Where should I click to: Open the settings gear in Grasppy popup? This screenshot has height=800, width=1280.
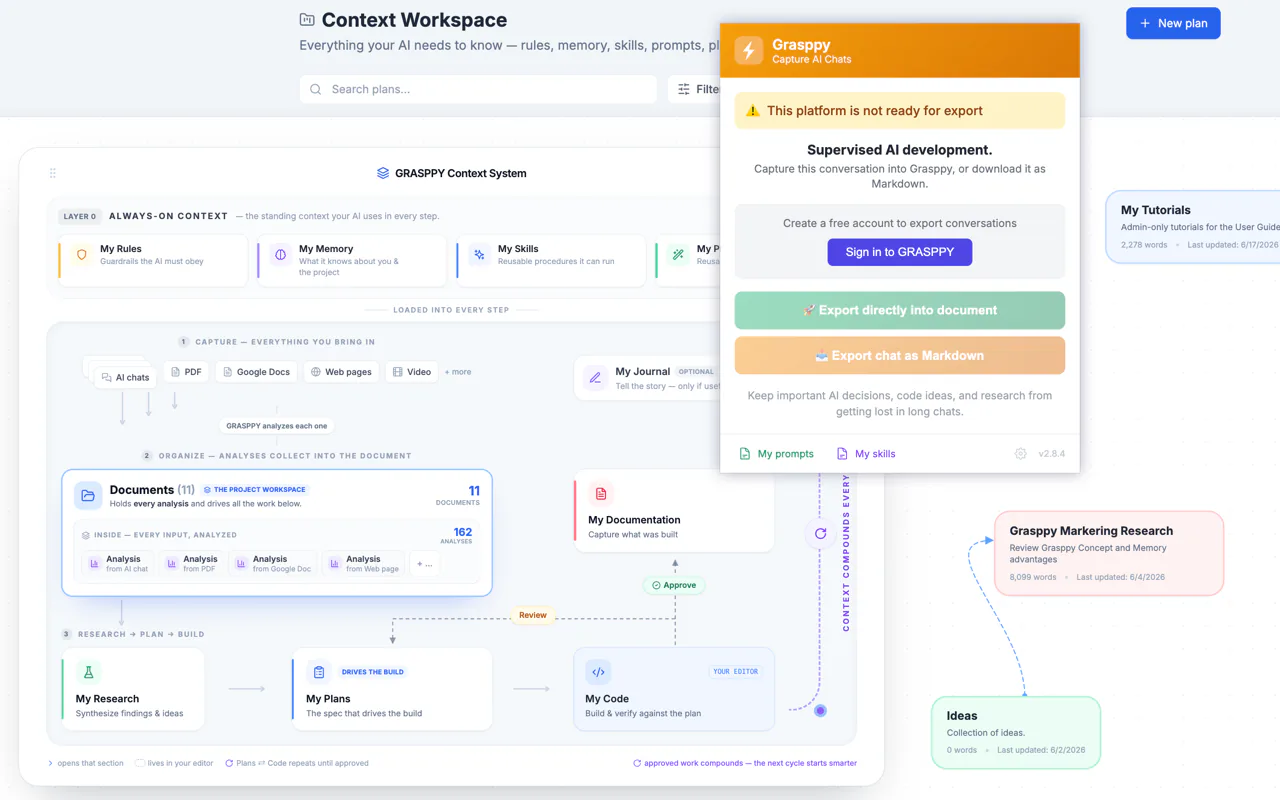pos(1020,454)
